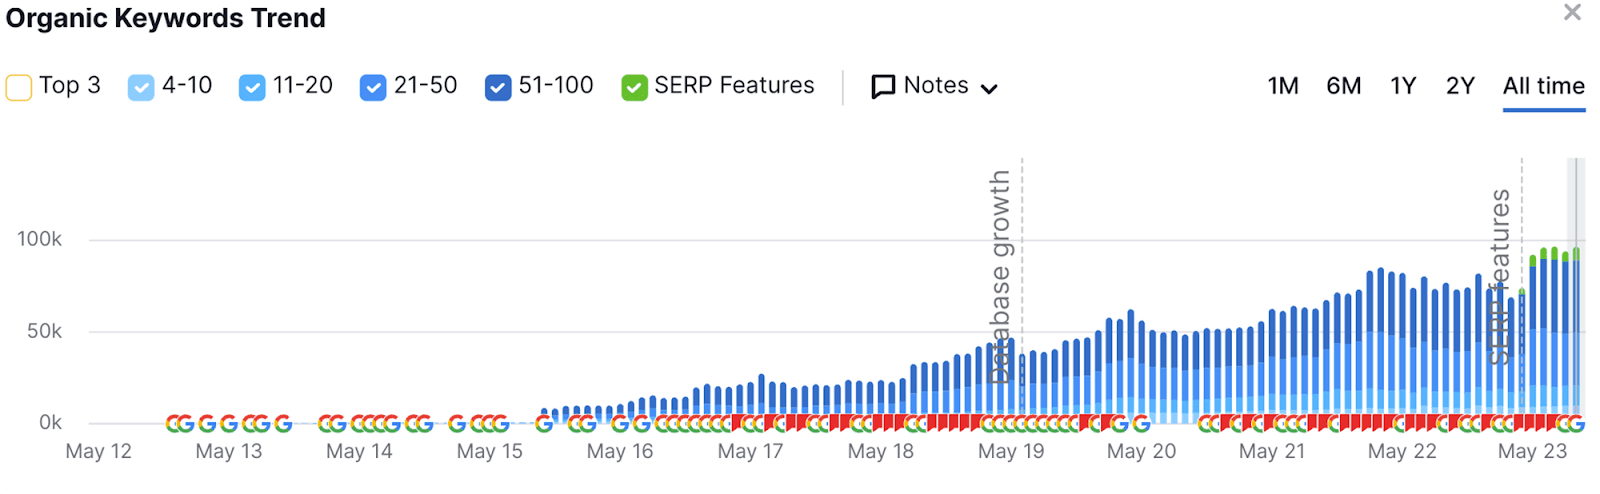Expand the Notes dropdown chevron
Image resolution: width=1600 pixels, height=494 pixels.
[x=989, y=89]
